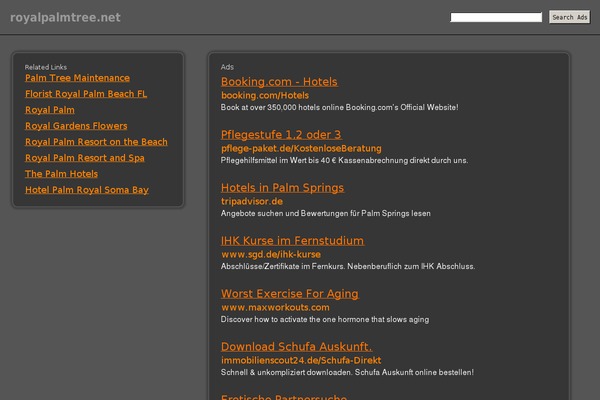This screenshot has width=600, height=400.
Task: Click pflege-paket.de/KostenloseBeratung URL
Action: pyautogui.click(x=301, y=149)
